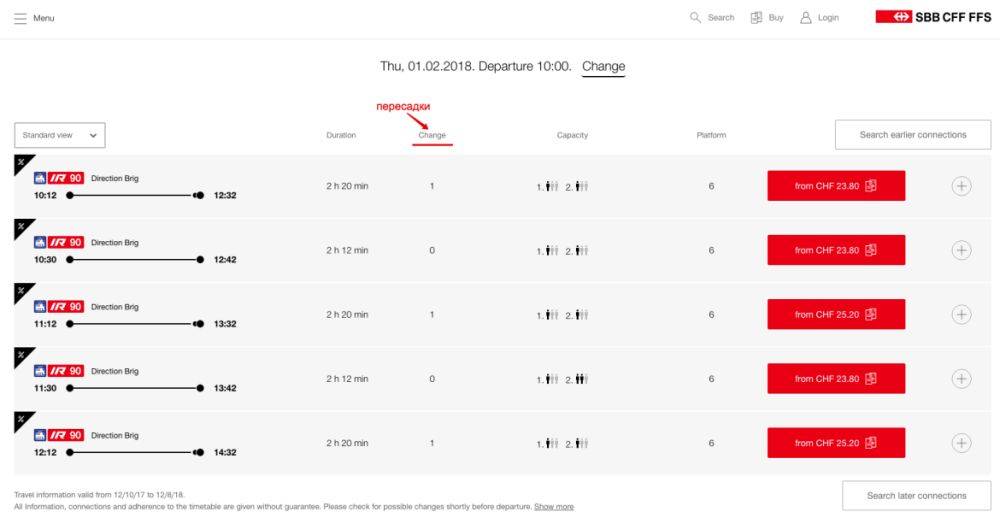
Task: Expand details of the 10:12 connection
Action: (x=961, y=186)
